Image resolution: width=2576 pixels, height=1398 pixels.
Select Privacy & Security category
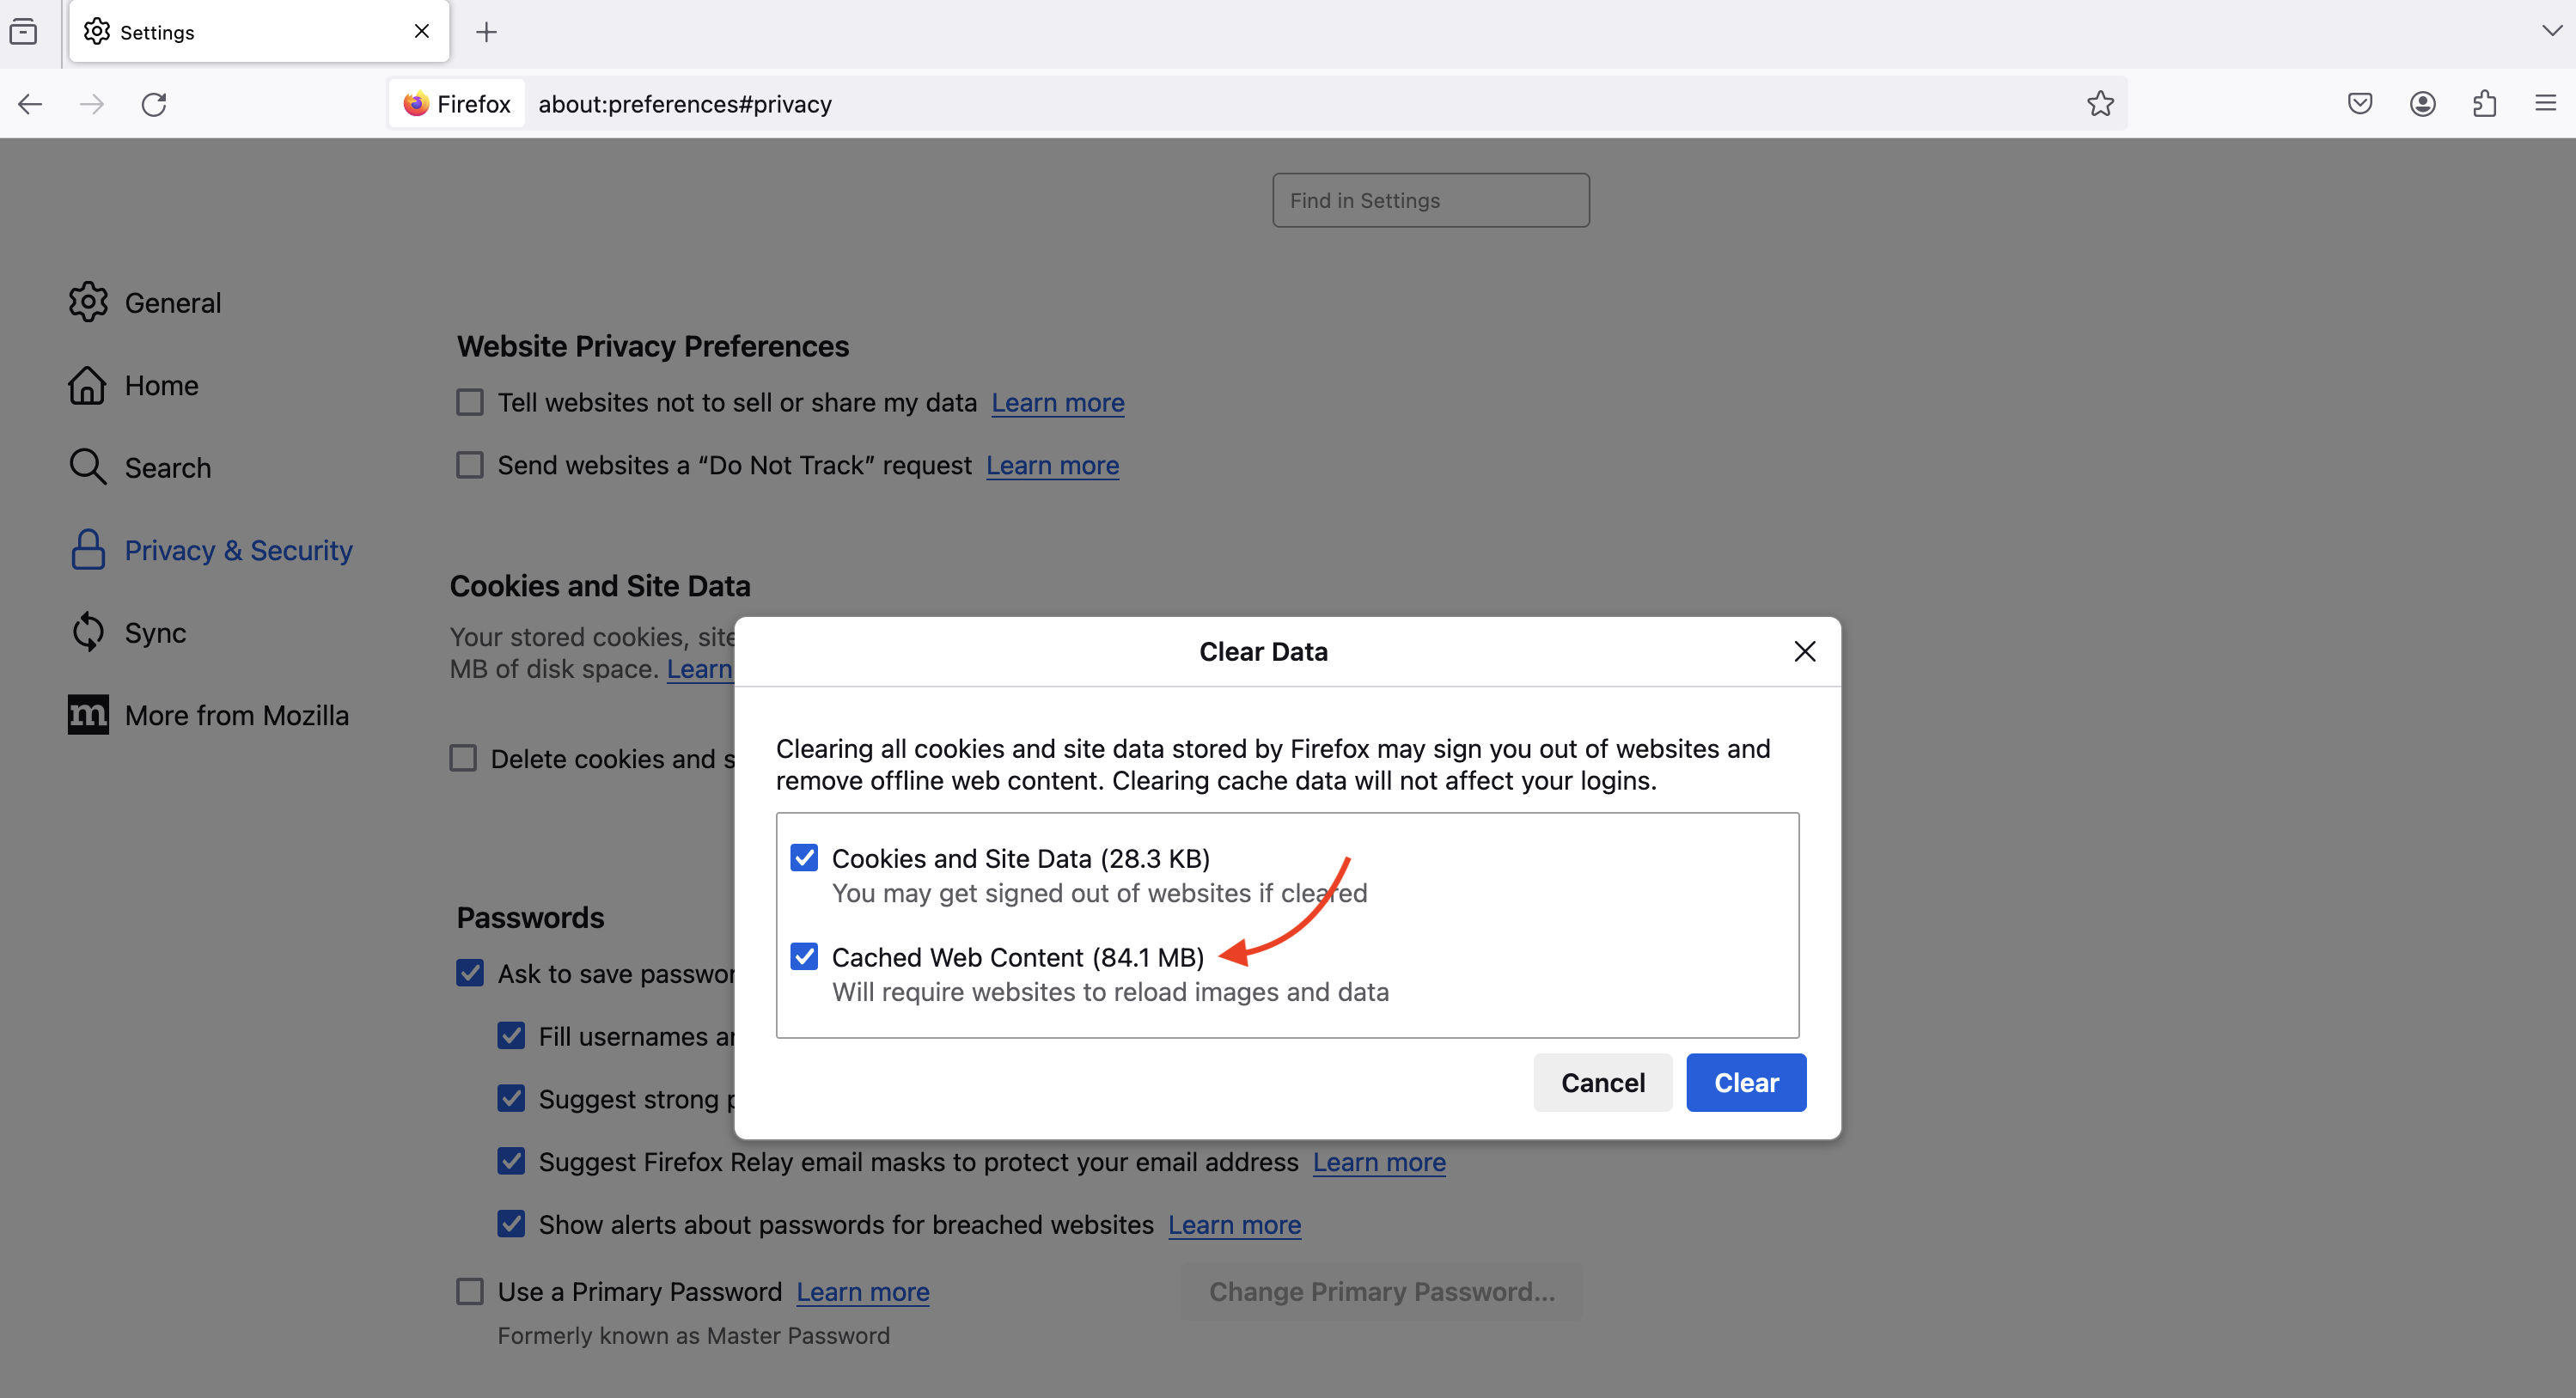coord(211,550)
